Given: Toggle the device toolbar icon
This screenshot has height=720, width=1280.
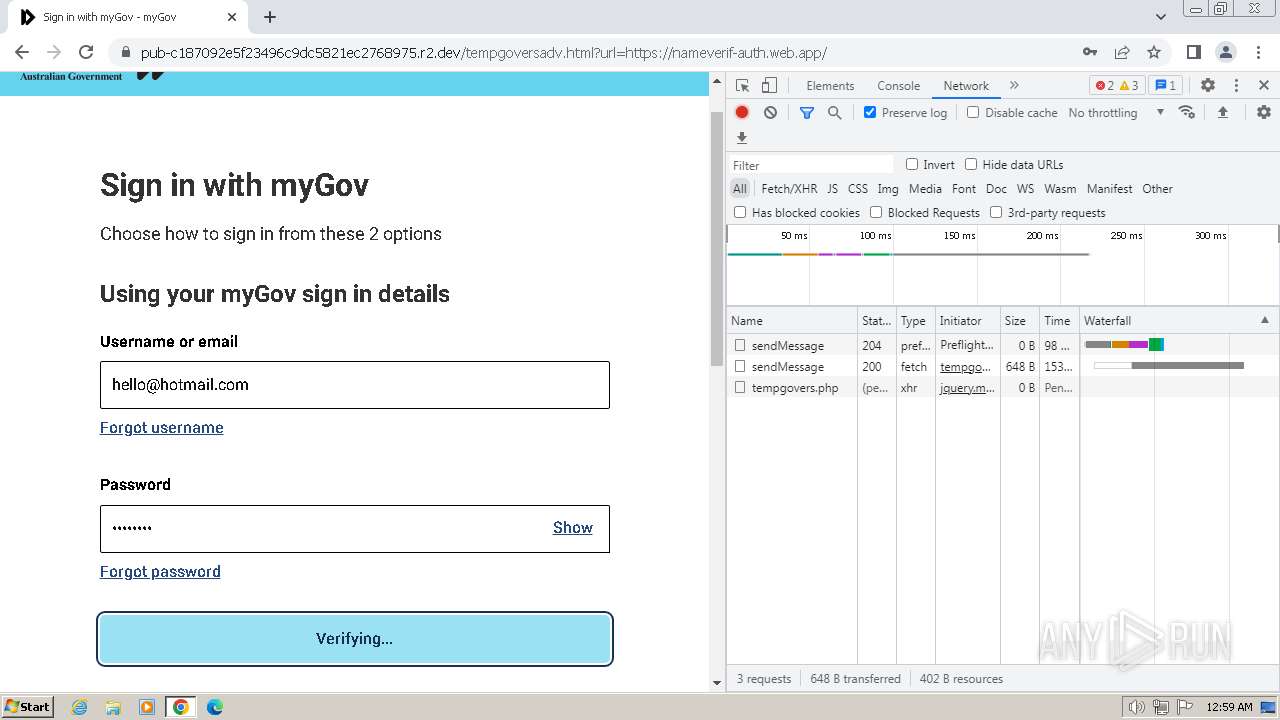Looking at the screenshot, I should pos(769,86).
